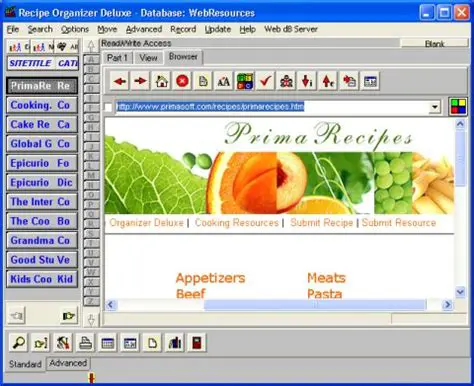Click the Blank button
Viewport: 474px width, 386px height.
click(435, 44)
